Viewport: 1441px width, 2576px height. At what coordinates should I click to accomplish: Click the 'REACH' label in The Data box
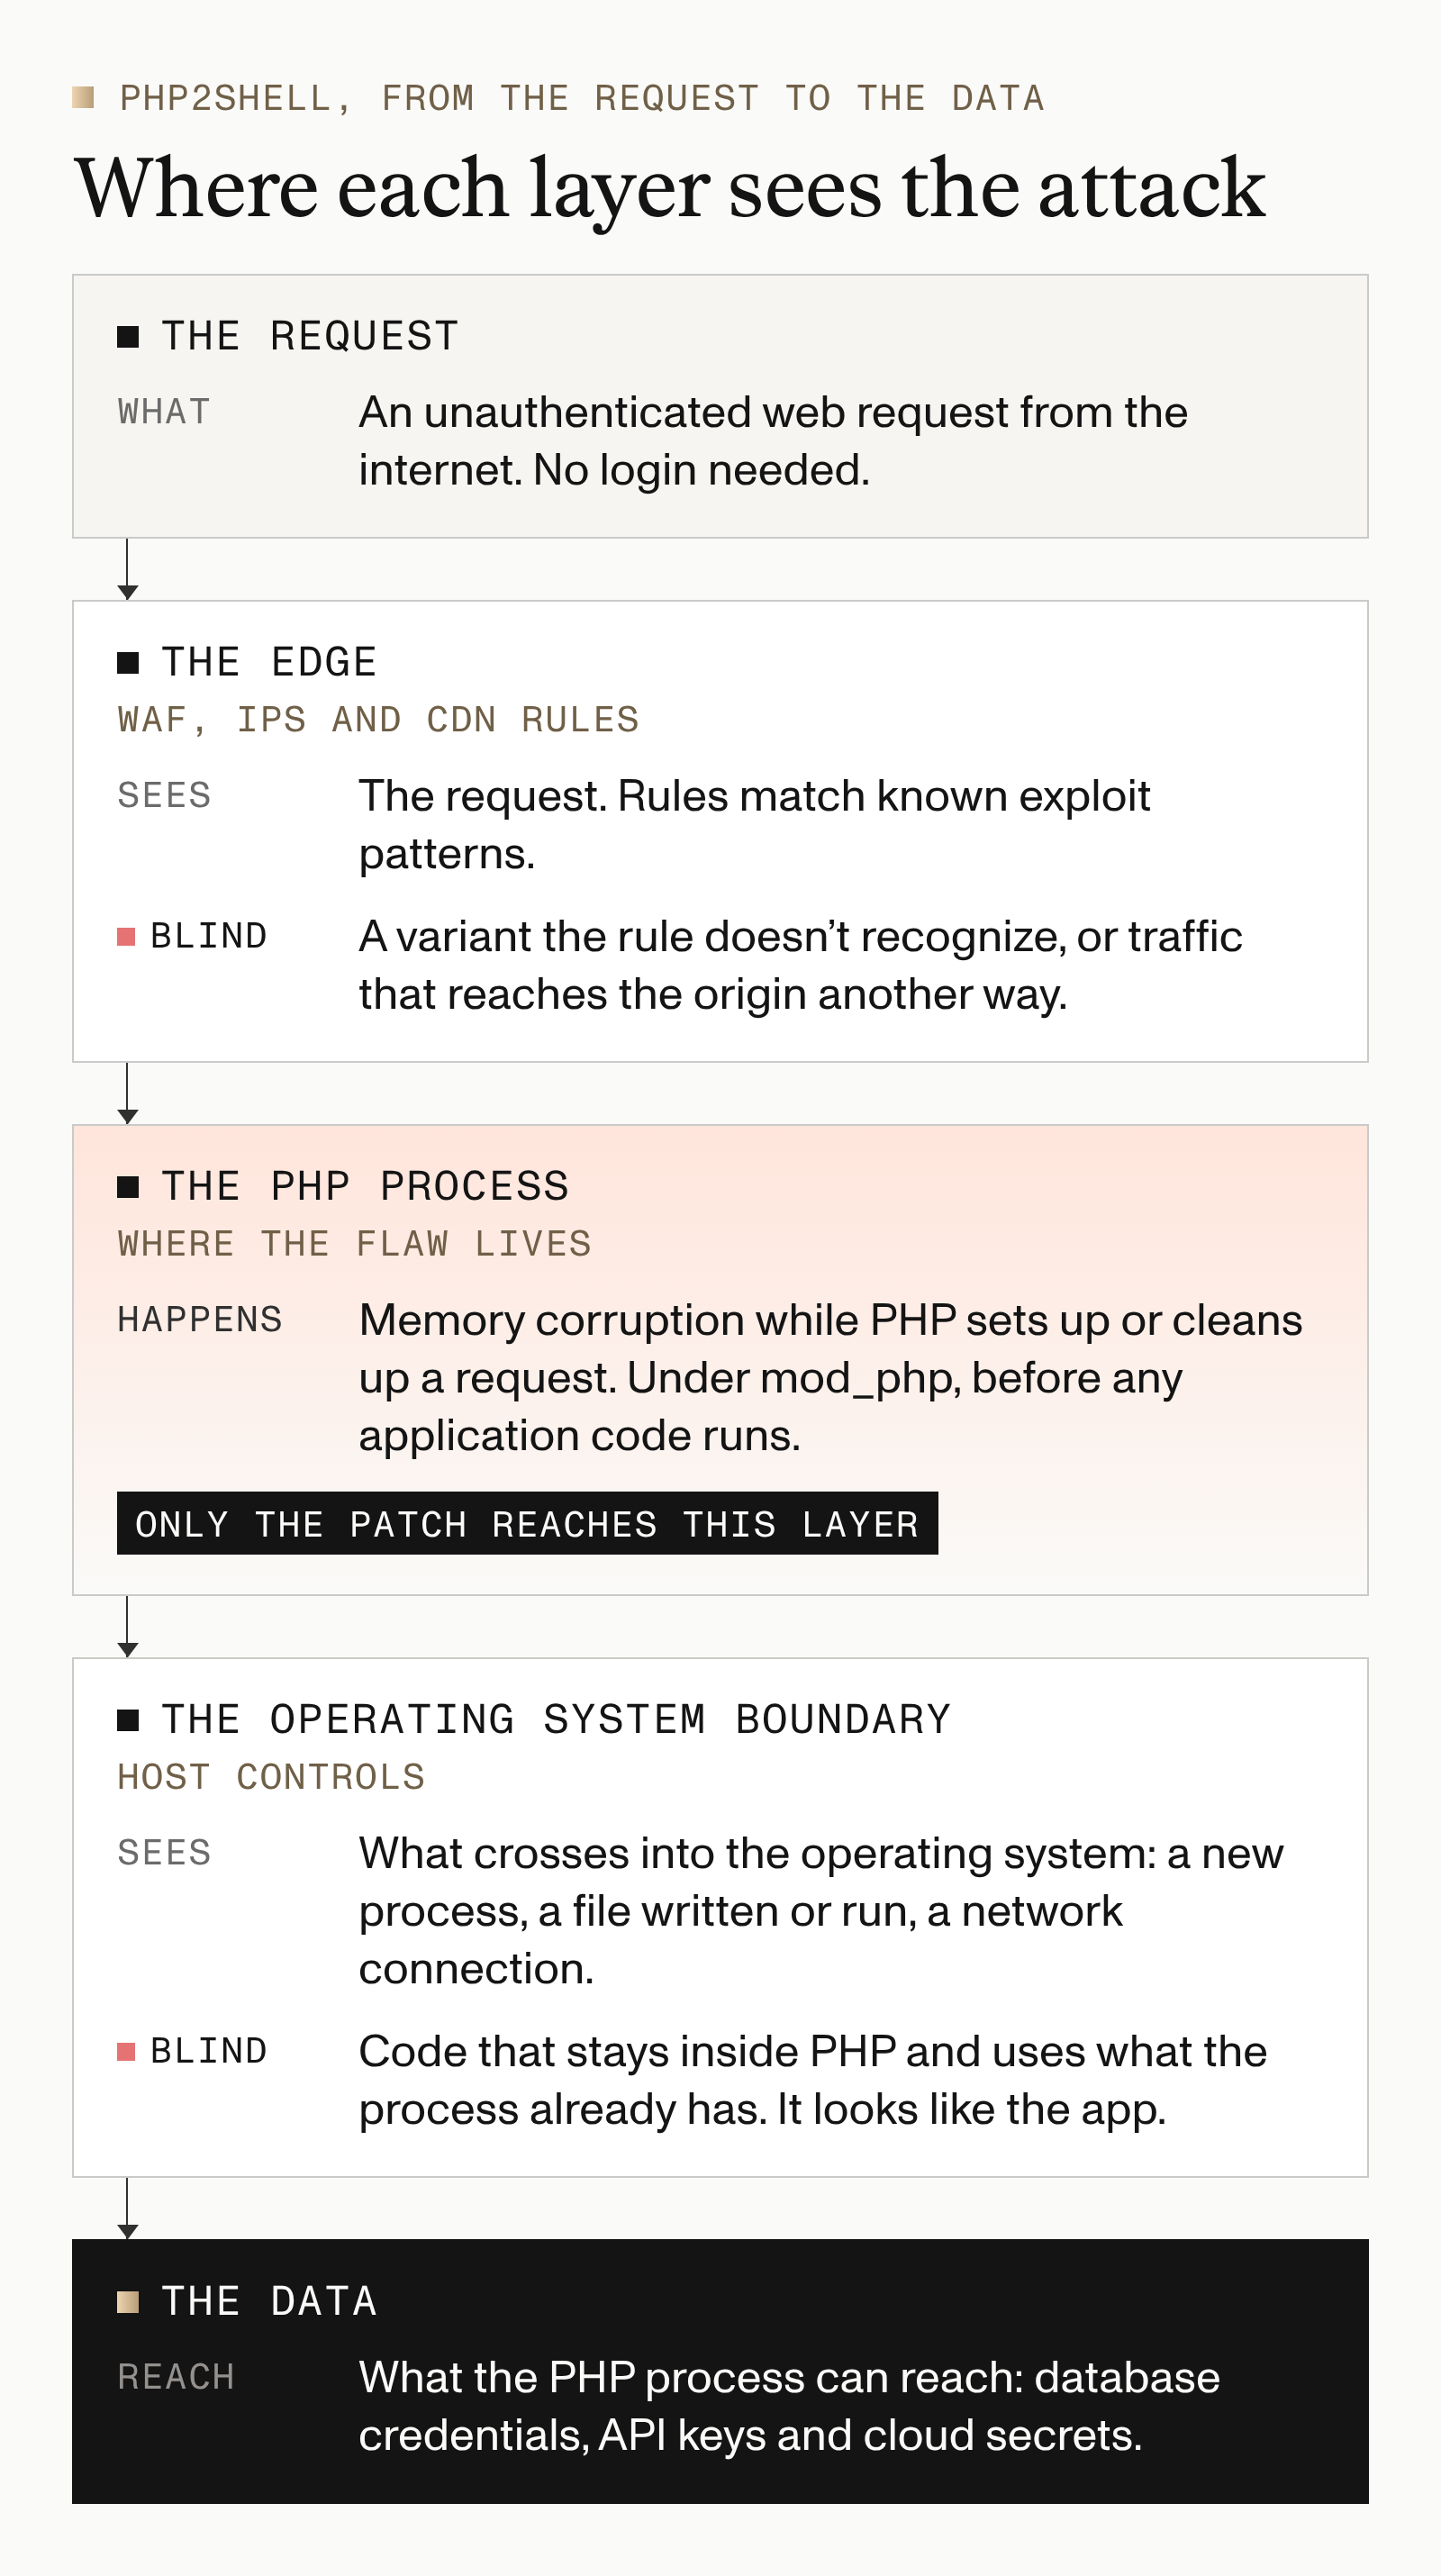176,2376
